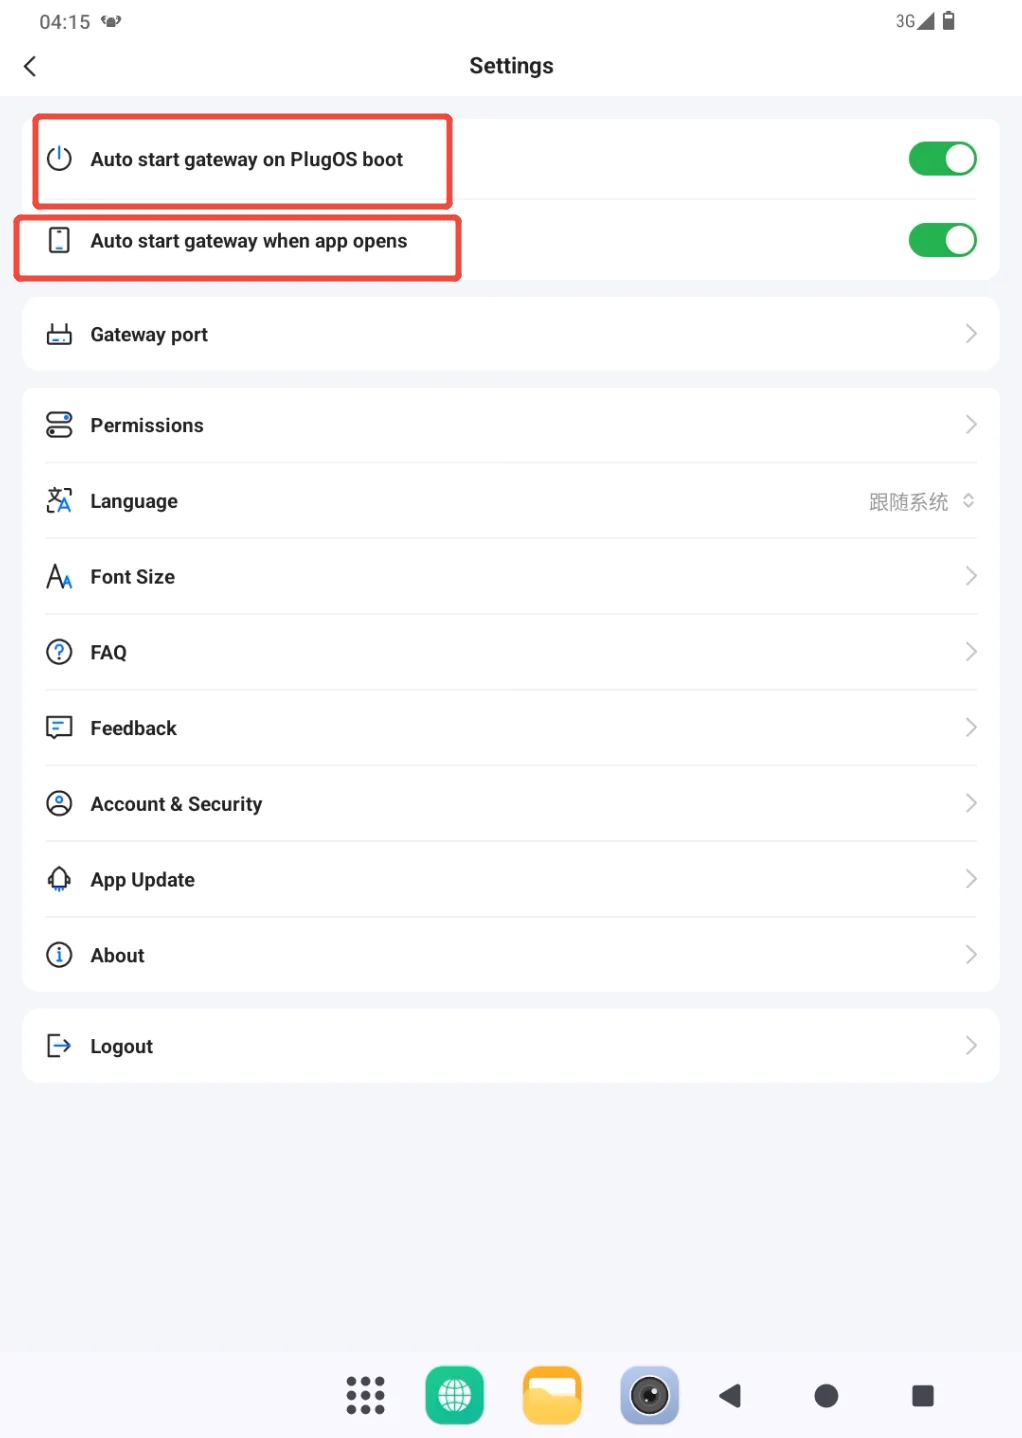The width and height of the screenshot is (1022, 1438).
Task: Open the Feedback page
Action: point(511,728)
